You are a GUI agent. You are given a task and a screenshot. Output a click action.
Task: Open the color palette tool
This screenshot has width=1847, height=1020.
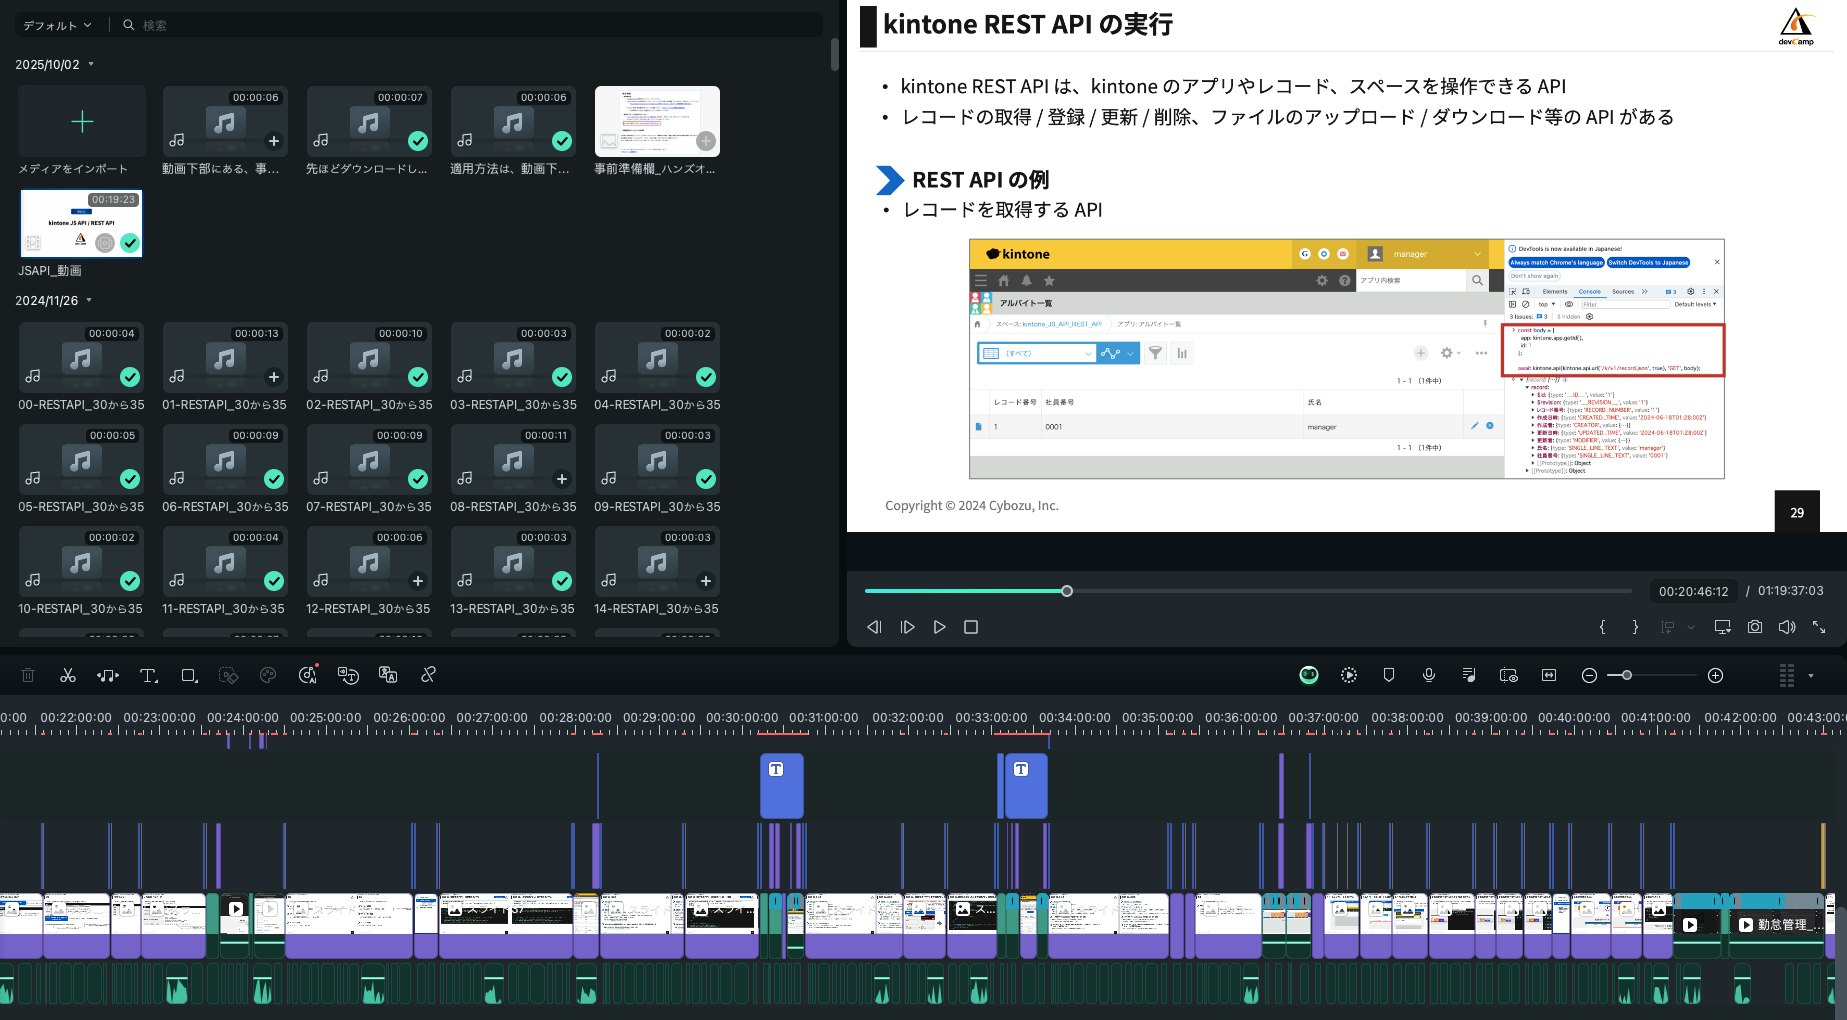click(268, 676)
